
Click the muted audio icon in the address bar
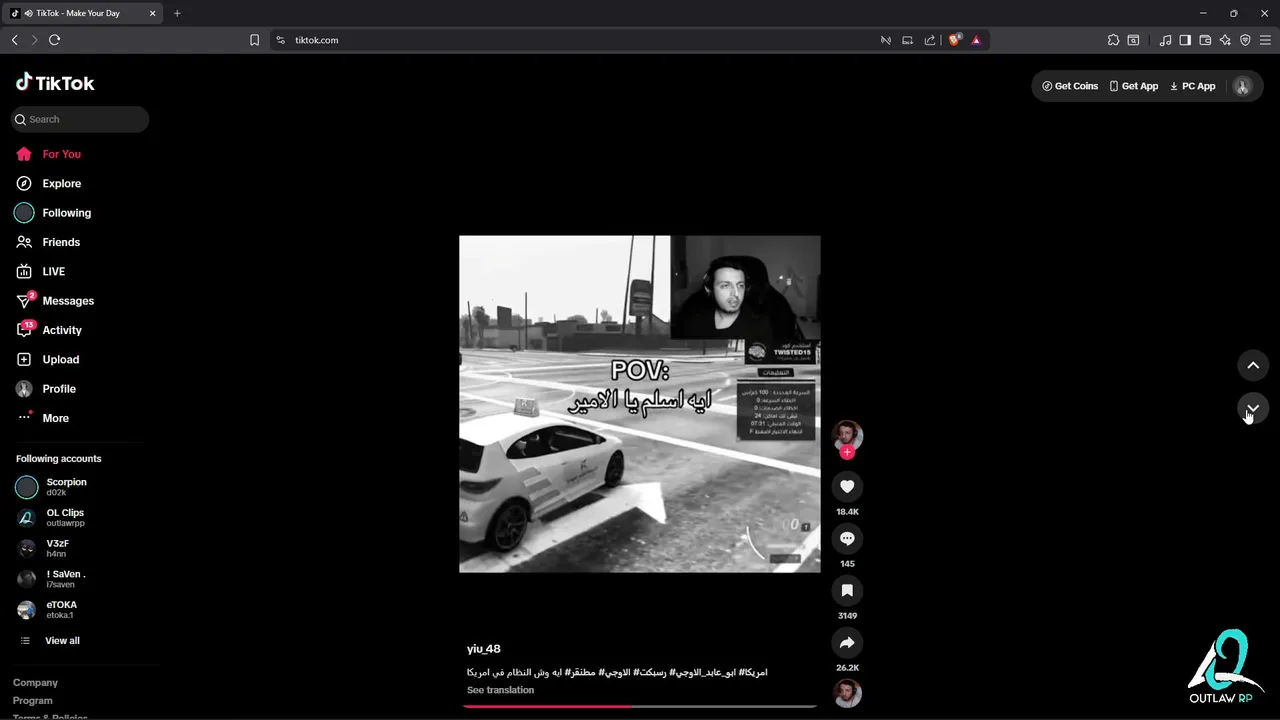pos(886,40)
